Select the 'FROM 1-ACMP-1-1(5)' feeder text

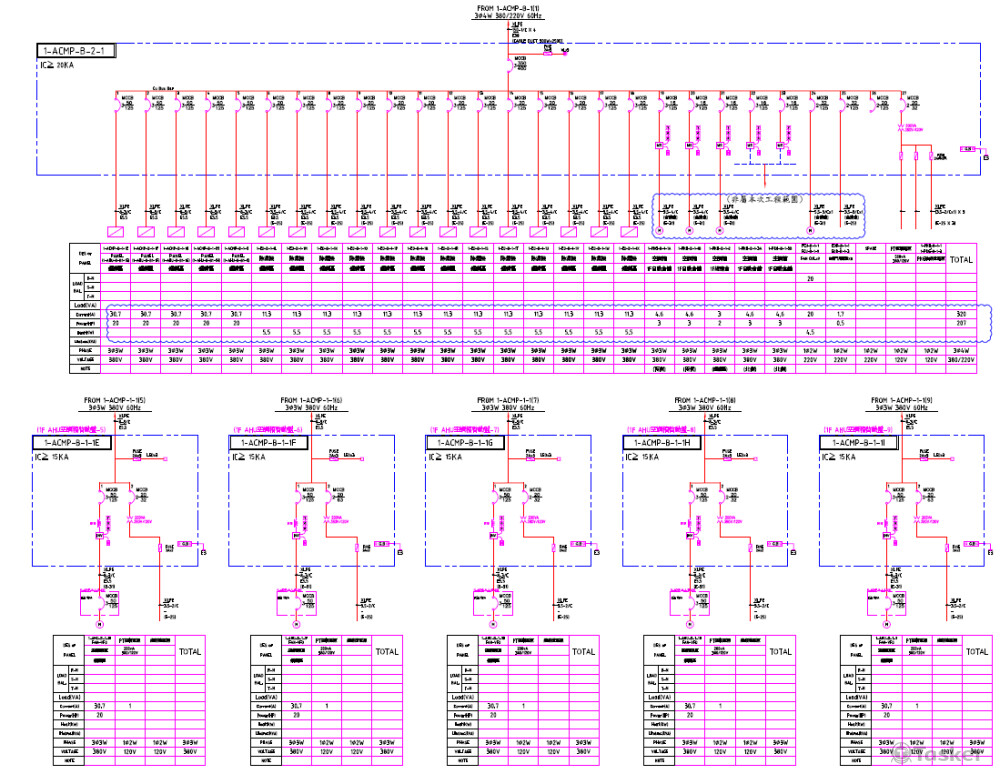pos(116,399)
